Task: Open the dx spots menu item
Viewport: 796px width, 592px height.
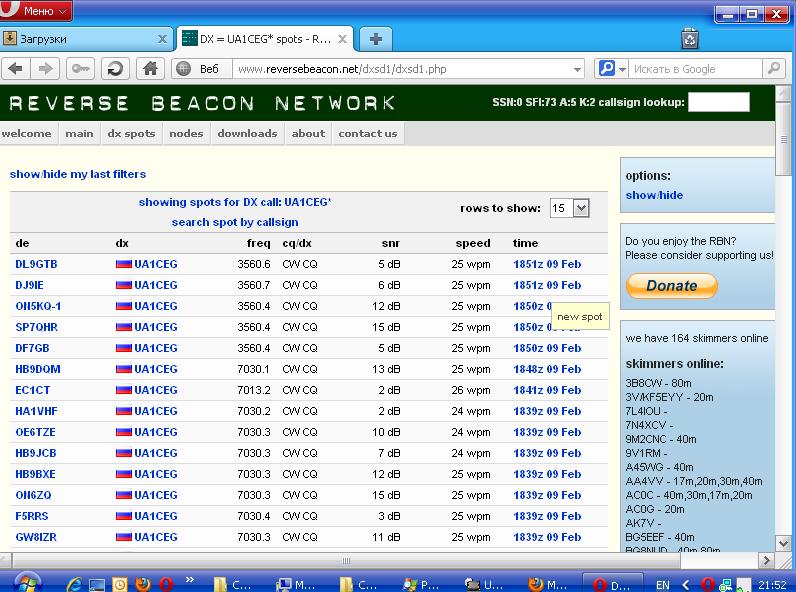Action: [131, 134]
